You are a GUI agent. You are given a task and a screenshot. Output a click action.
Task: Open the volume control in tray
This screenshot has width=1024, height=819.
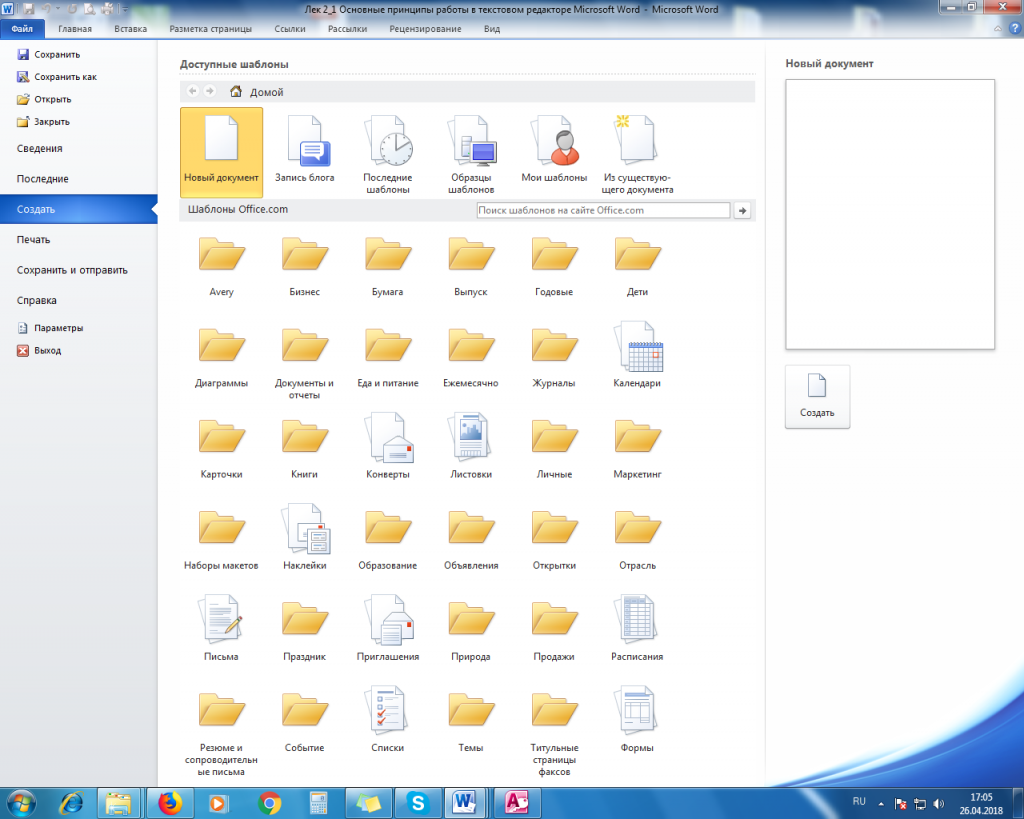click(939, 804)
